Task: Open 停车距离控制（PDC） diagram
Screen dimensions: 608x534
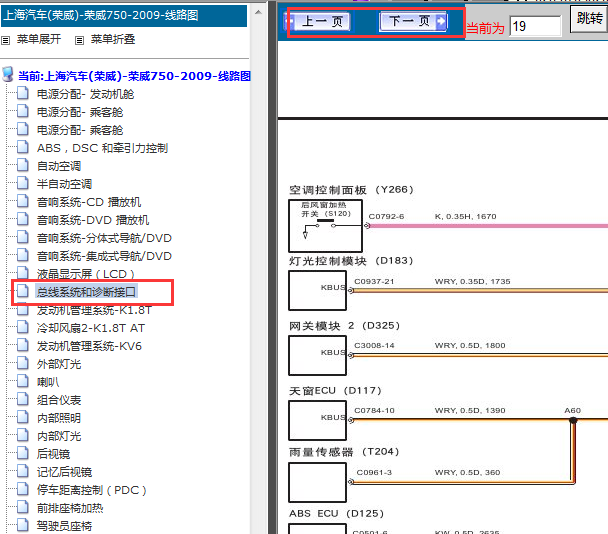Action: 92,490
